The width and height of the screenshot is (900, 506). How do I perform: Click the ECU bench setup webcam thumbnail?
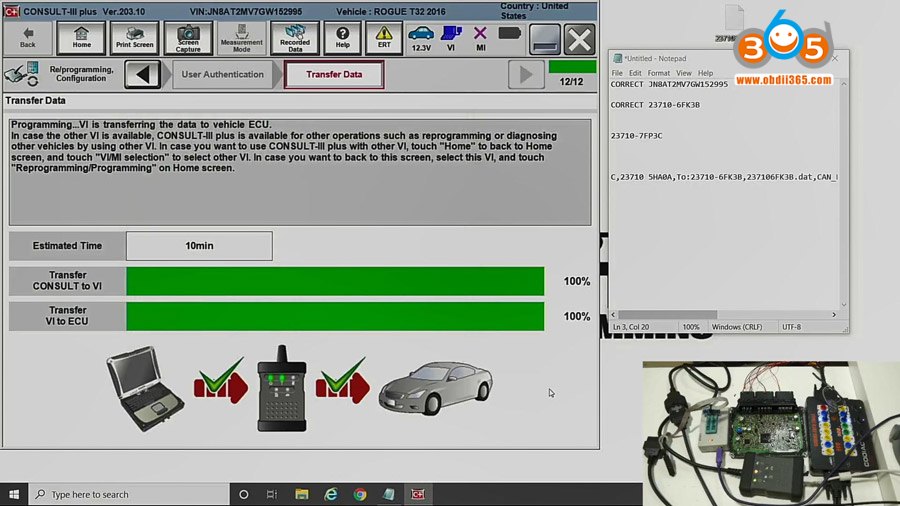[771, 433]
